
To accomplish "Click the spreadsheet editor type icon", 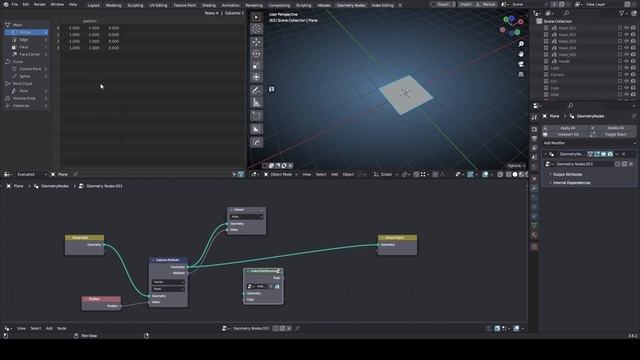I will [x=8, y=174].
